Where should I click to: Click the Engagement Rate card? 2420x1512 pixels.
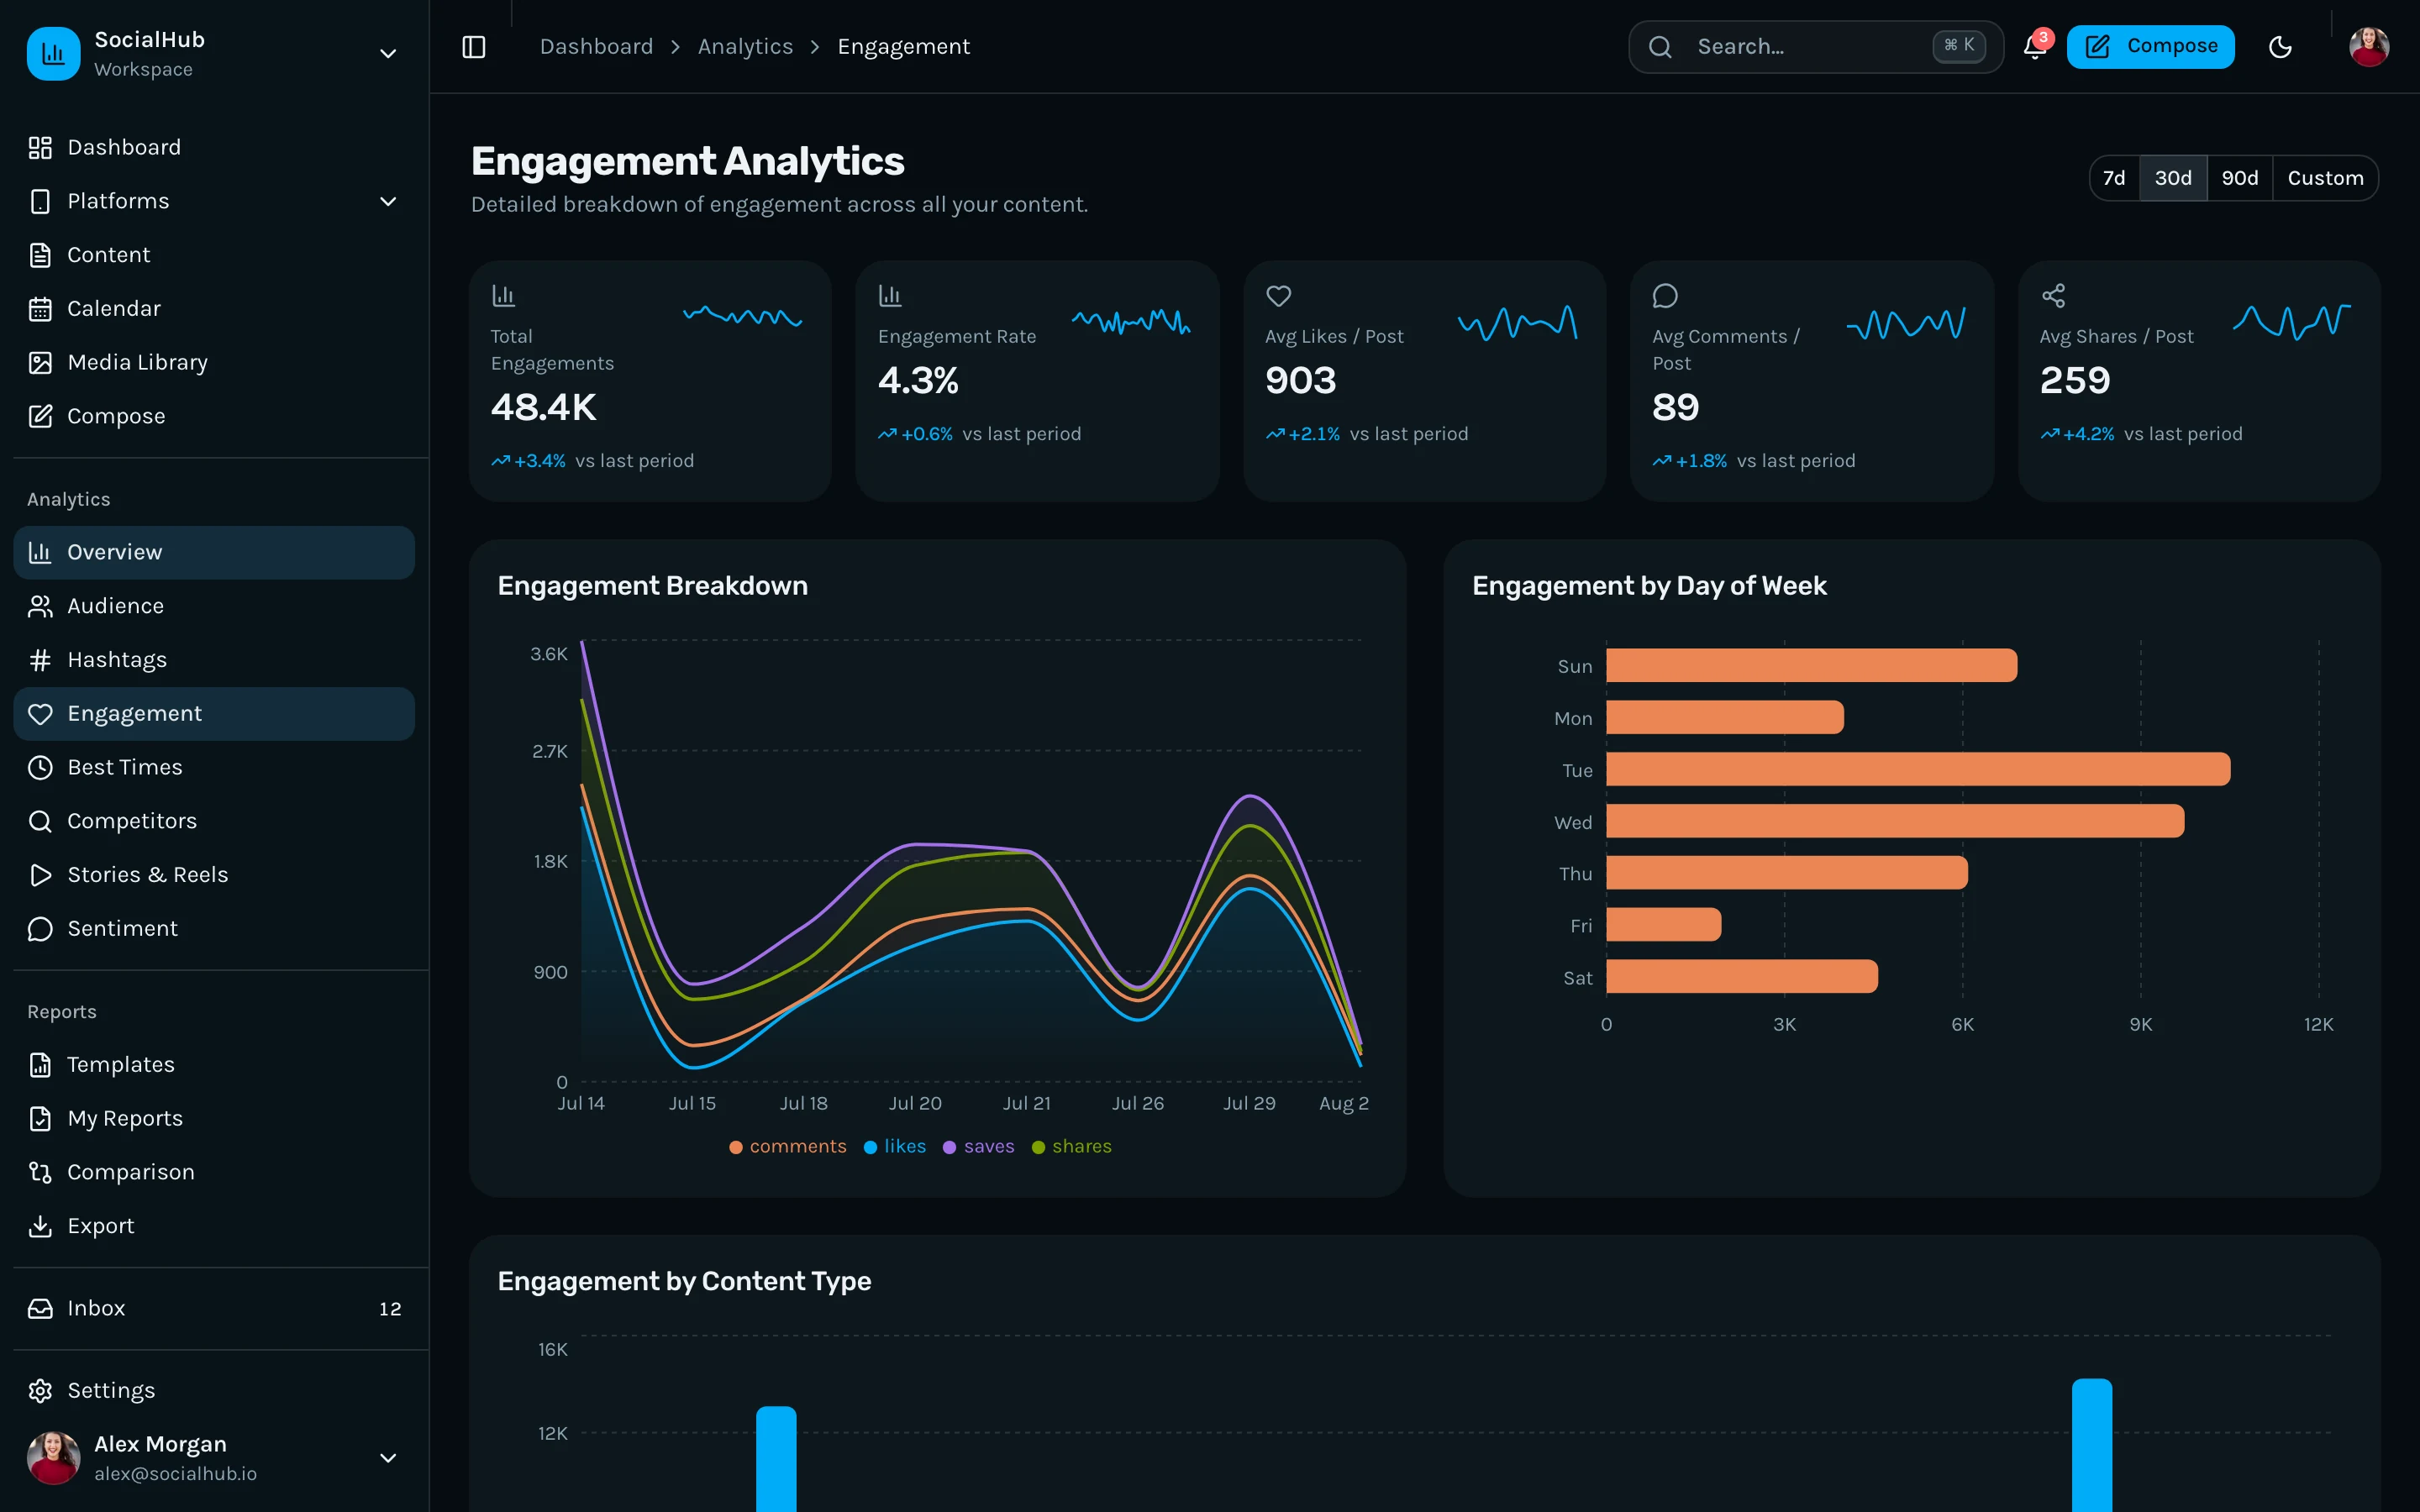[x=1037, y=381]
